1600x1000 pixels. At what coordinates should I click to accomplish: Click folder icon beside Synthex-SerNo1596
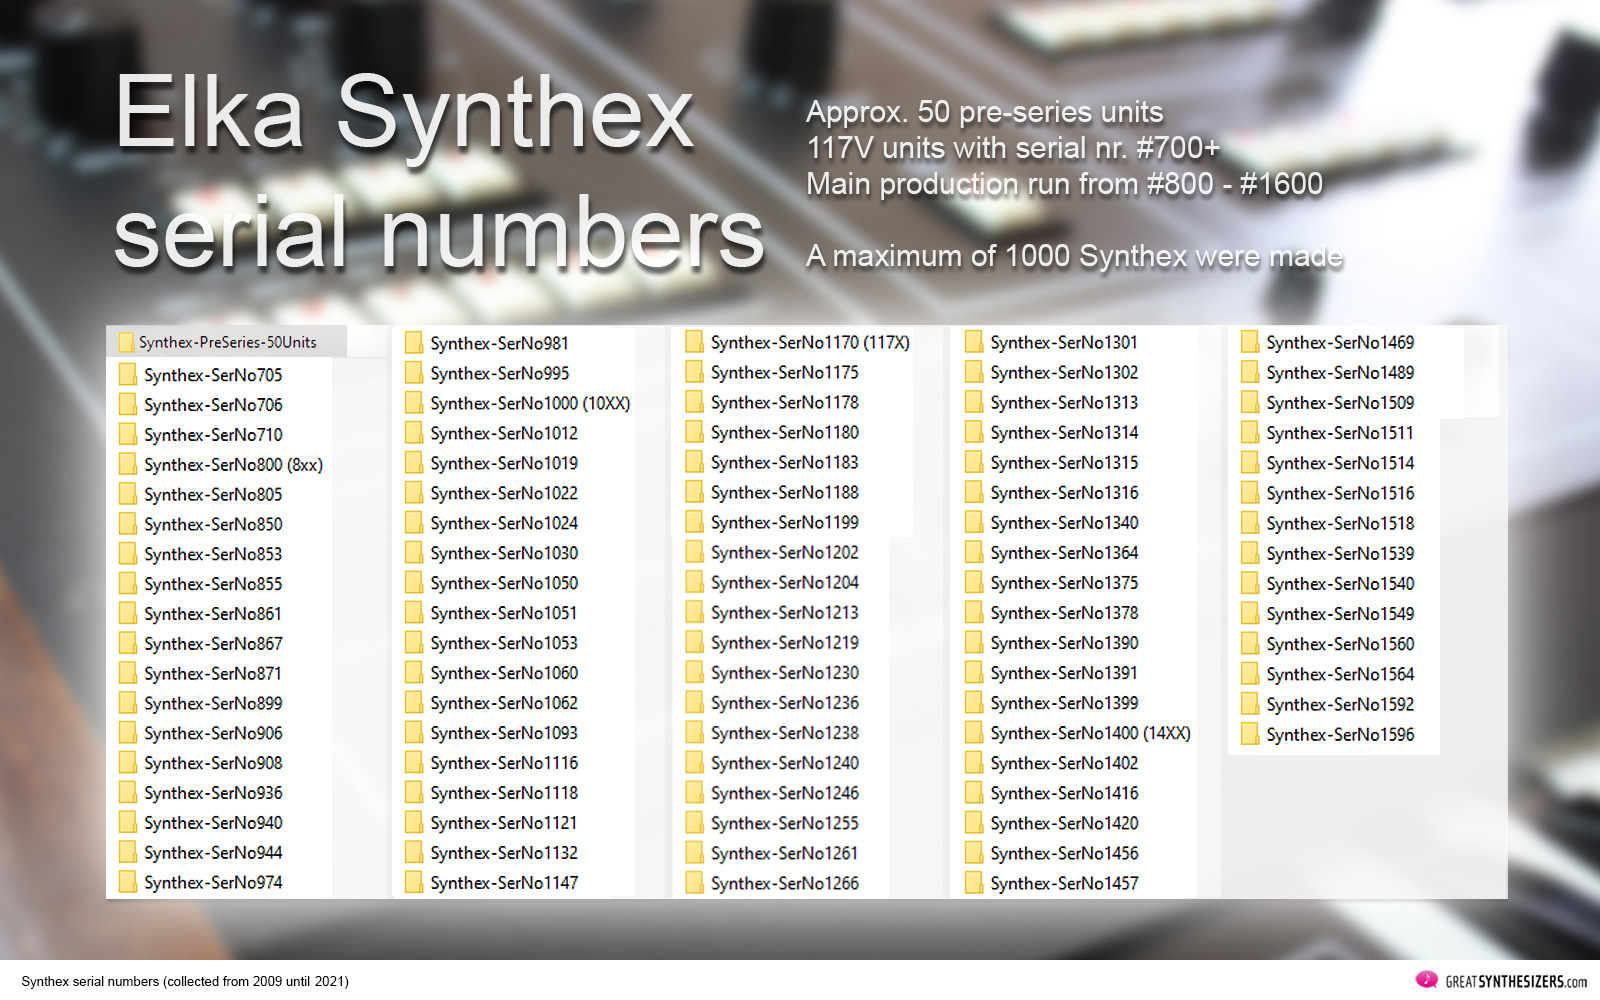click(x=1249, y=735)
